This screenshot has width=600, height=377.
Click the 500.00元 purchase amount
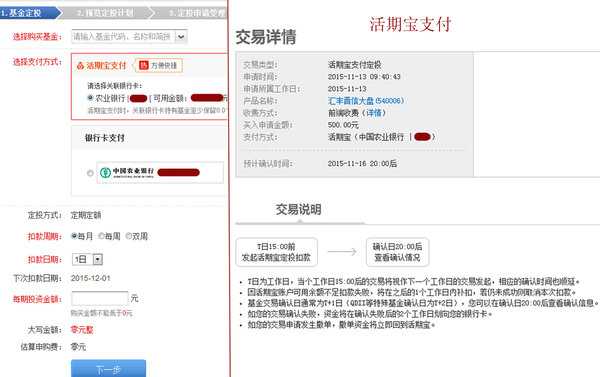[x=343, y=125]
